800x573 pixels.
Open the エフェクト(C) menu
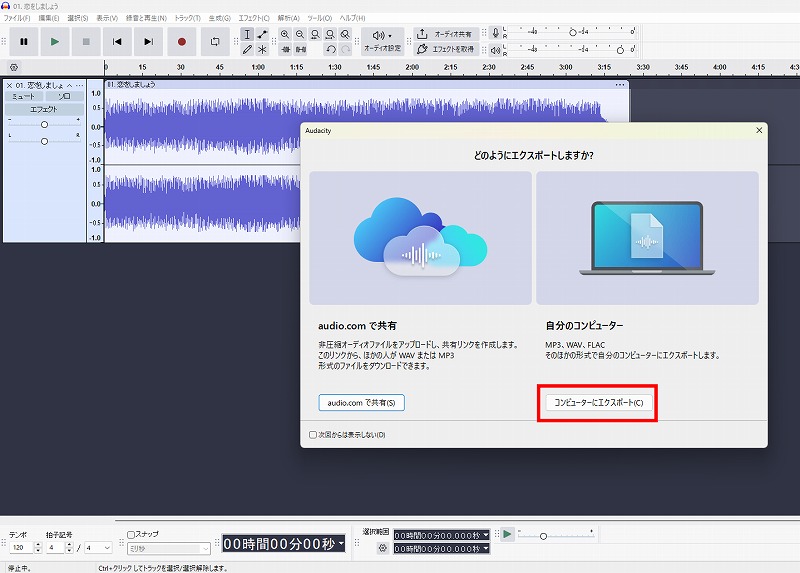pyautogui.click(x=254, y=18)
